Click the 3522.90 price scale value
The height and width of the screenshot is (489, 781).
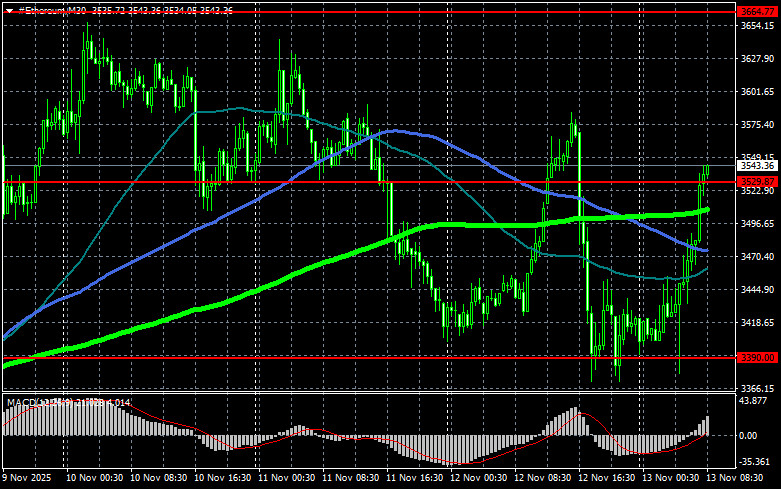coord(758,191)
